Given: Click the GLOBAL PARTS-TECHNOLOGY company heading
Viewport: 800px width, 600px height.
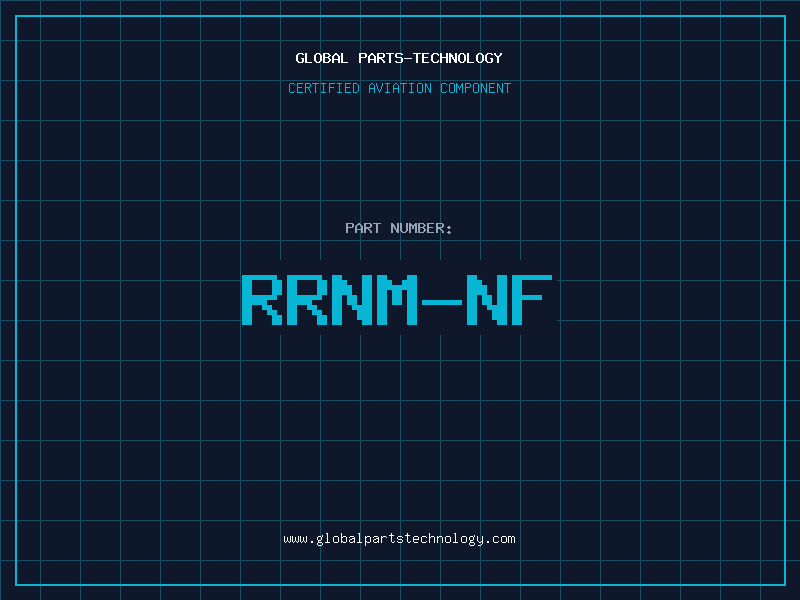Looking at the screenshot, I should click(x=399, y=58).
